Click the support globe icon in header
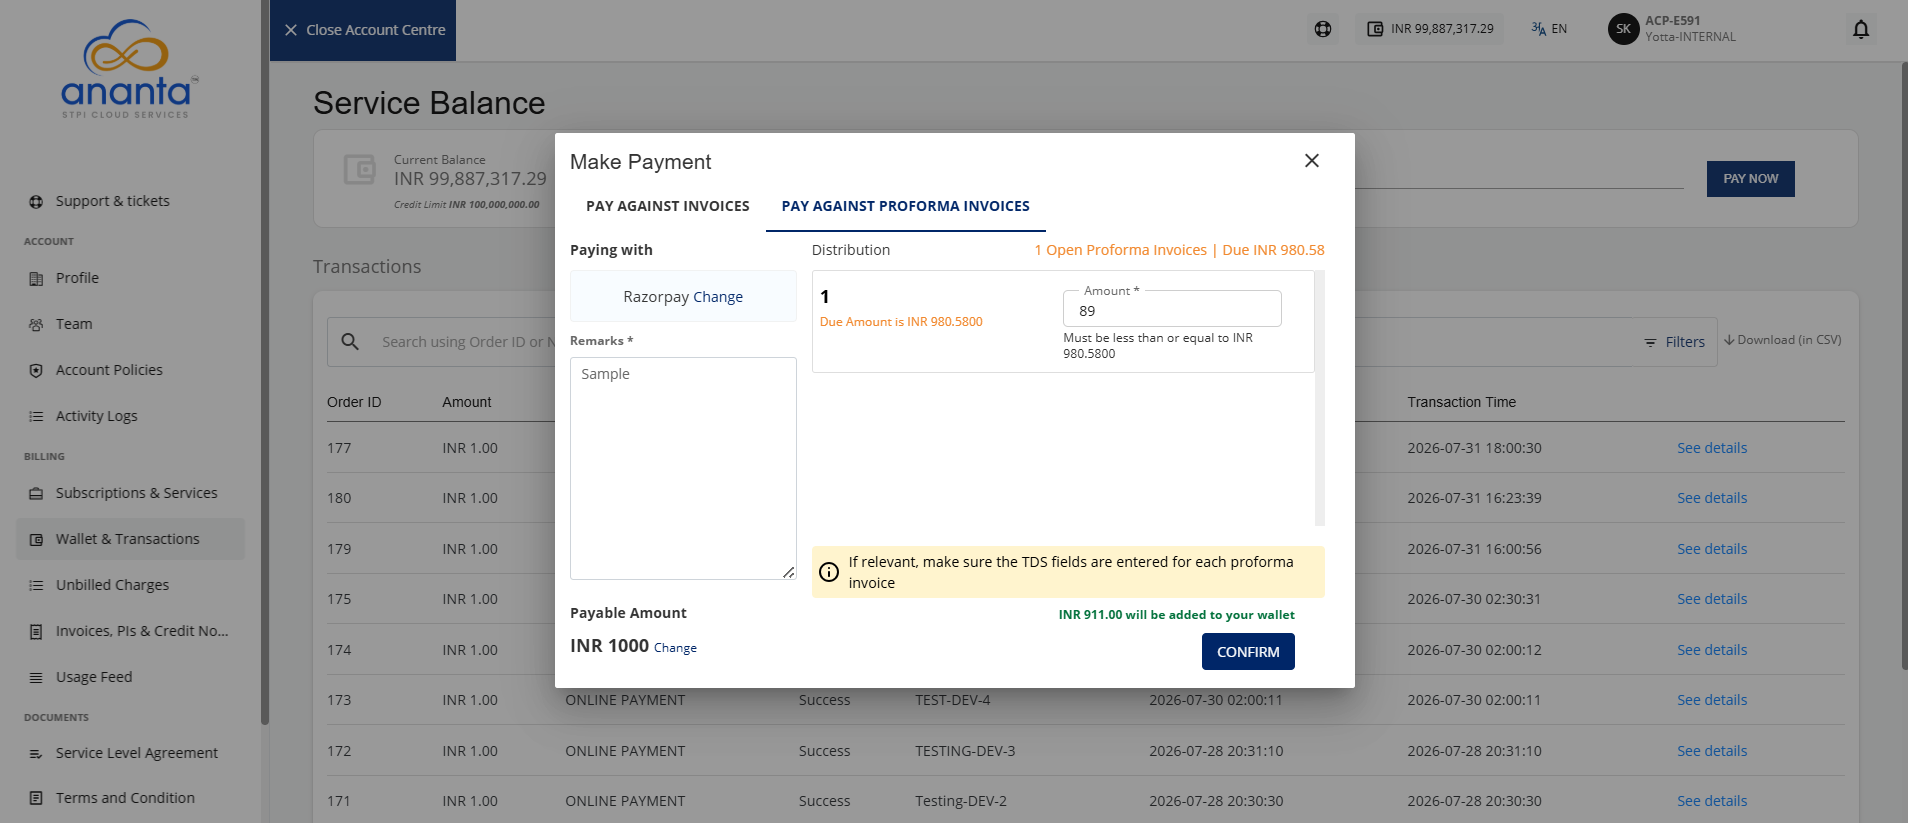1908x823 pixels. (x=1323, y=29)
